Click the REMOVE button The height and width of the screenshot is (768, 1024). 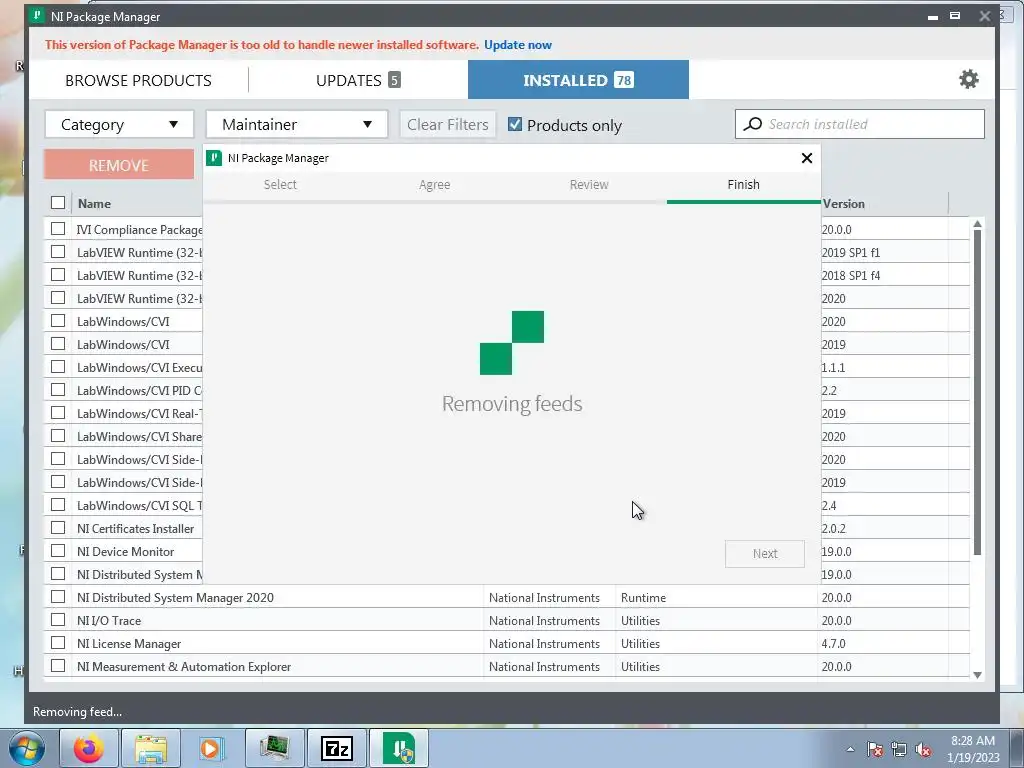119,165
